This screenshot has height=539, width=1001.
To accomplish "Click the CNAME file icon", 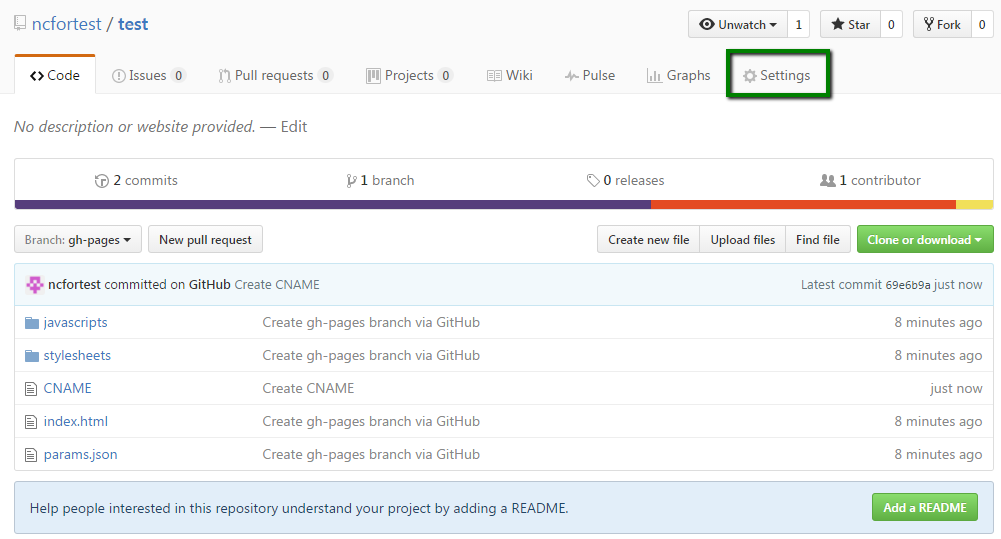I will coord(31,389).
